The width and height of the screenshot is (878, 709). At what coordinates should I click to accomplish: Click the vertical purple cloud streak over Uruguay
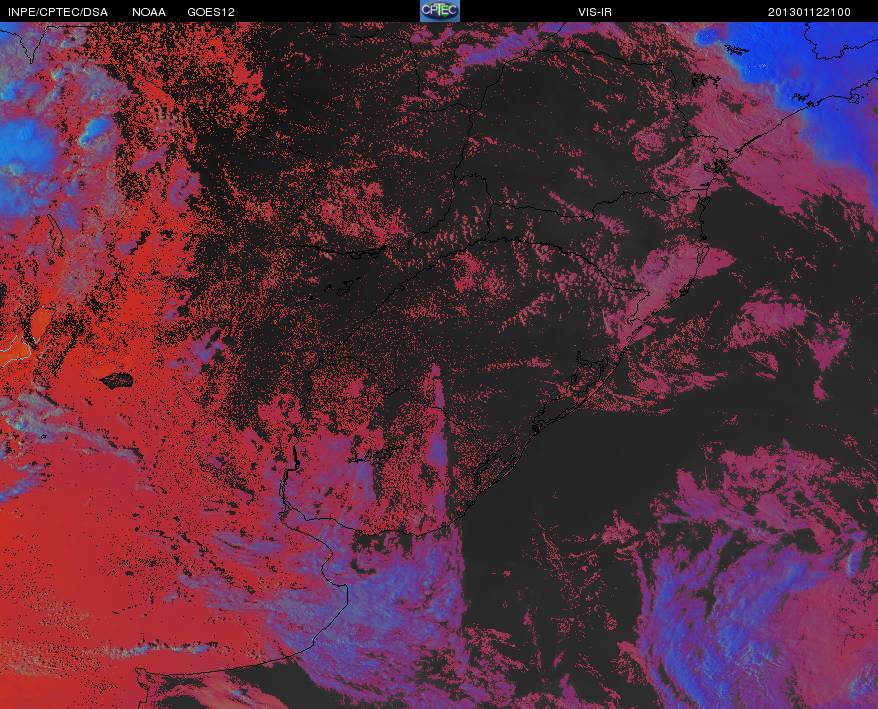click(x=438, y=426)
